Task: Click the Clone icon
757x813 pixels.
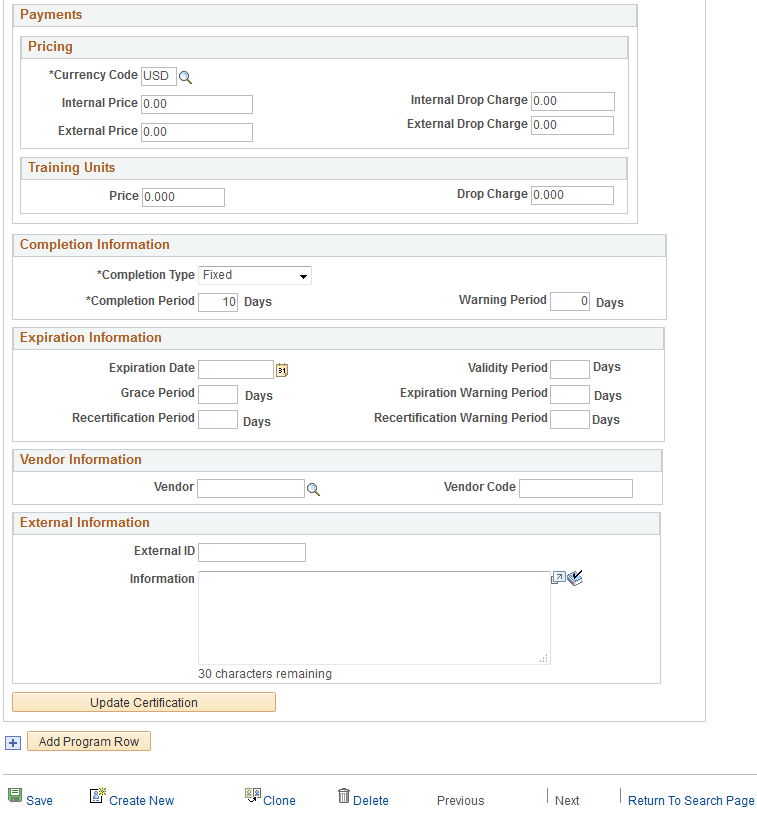Action: [253, 795]
